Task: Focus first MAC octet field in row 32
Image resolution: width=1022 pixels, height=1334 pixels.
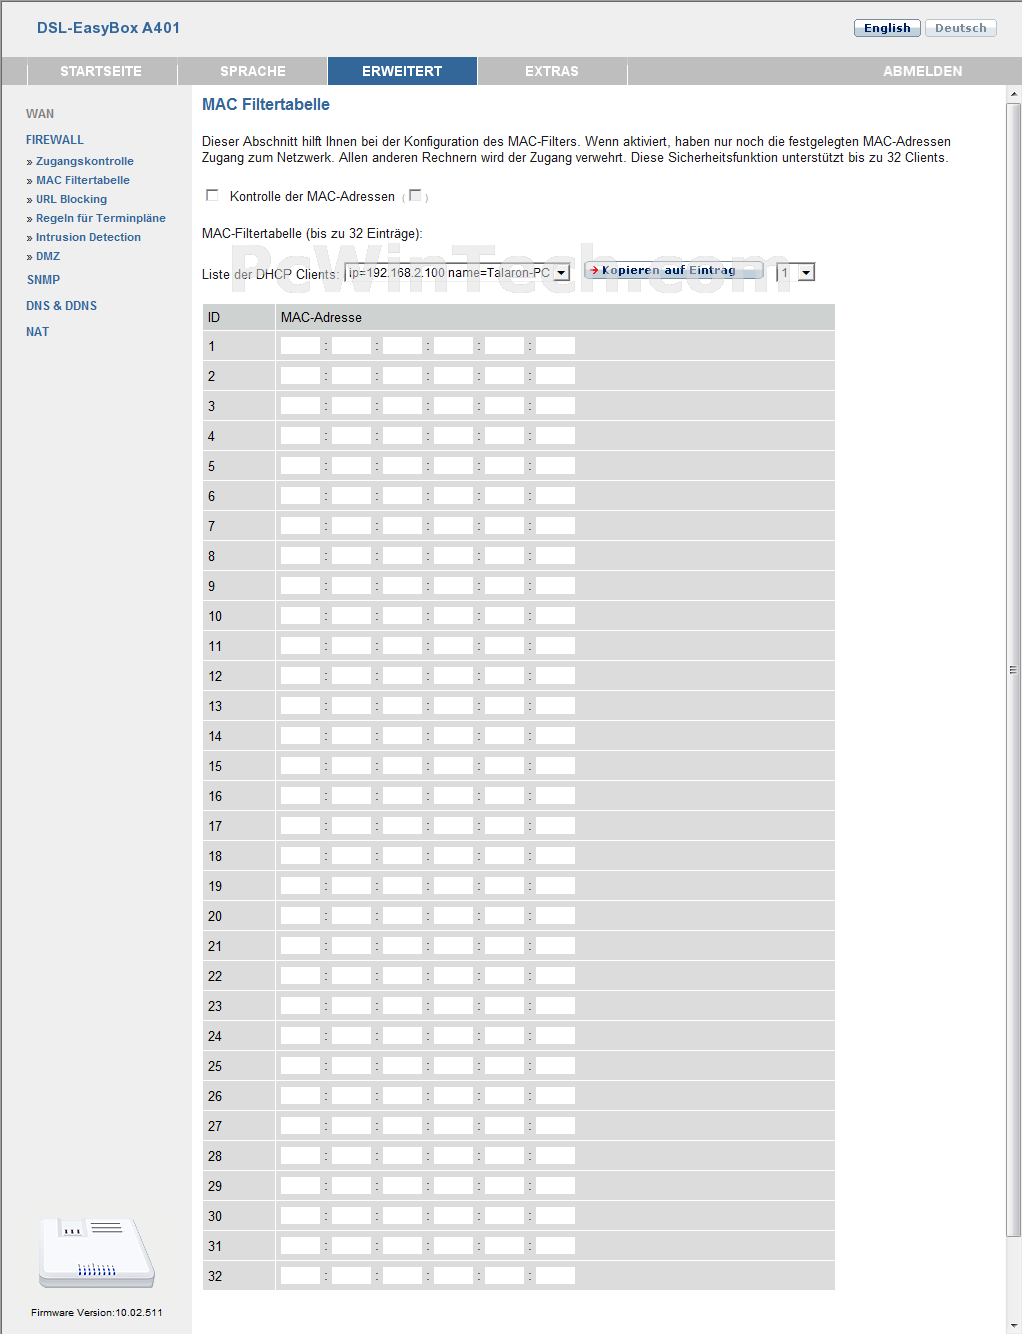Action: tap(300, 1276)
